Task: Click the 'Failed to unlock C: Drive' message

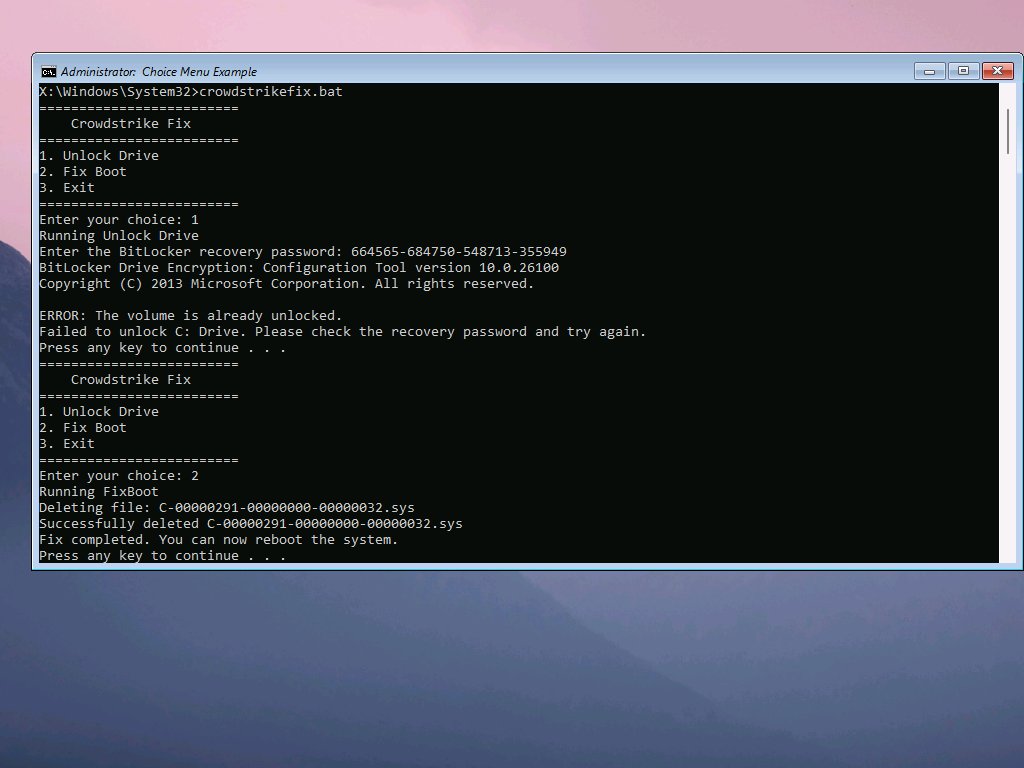Action: 342,332
